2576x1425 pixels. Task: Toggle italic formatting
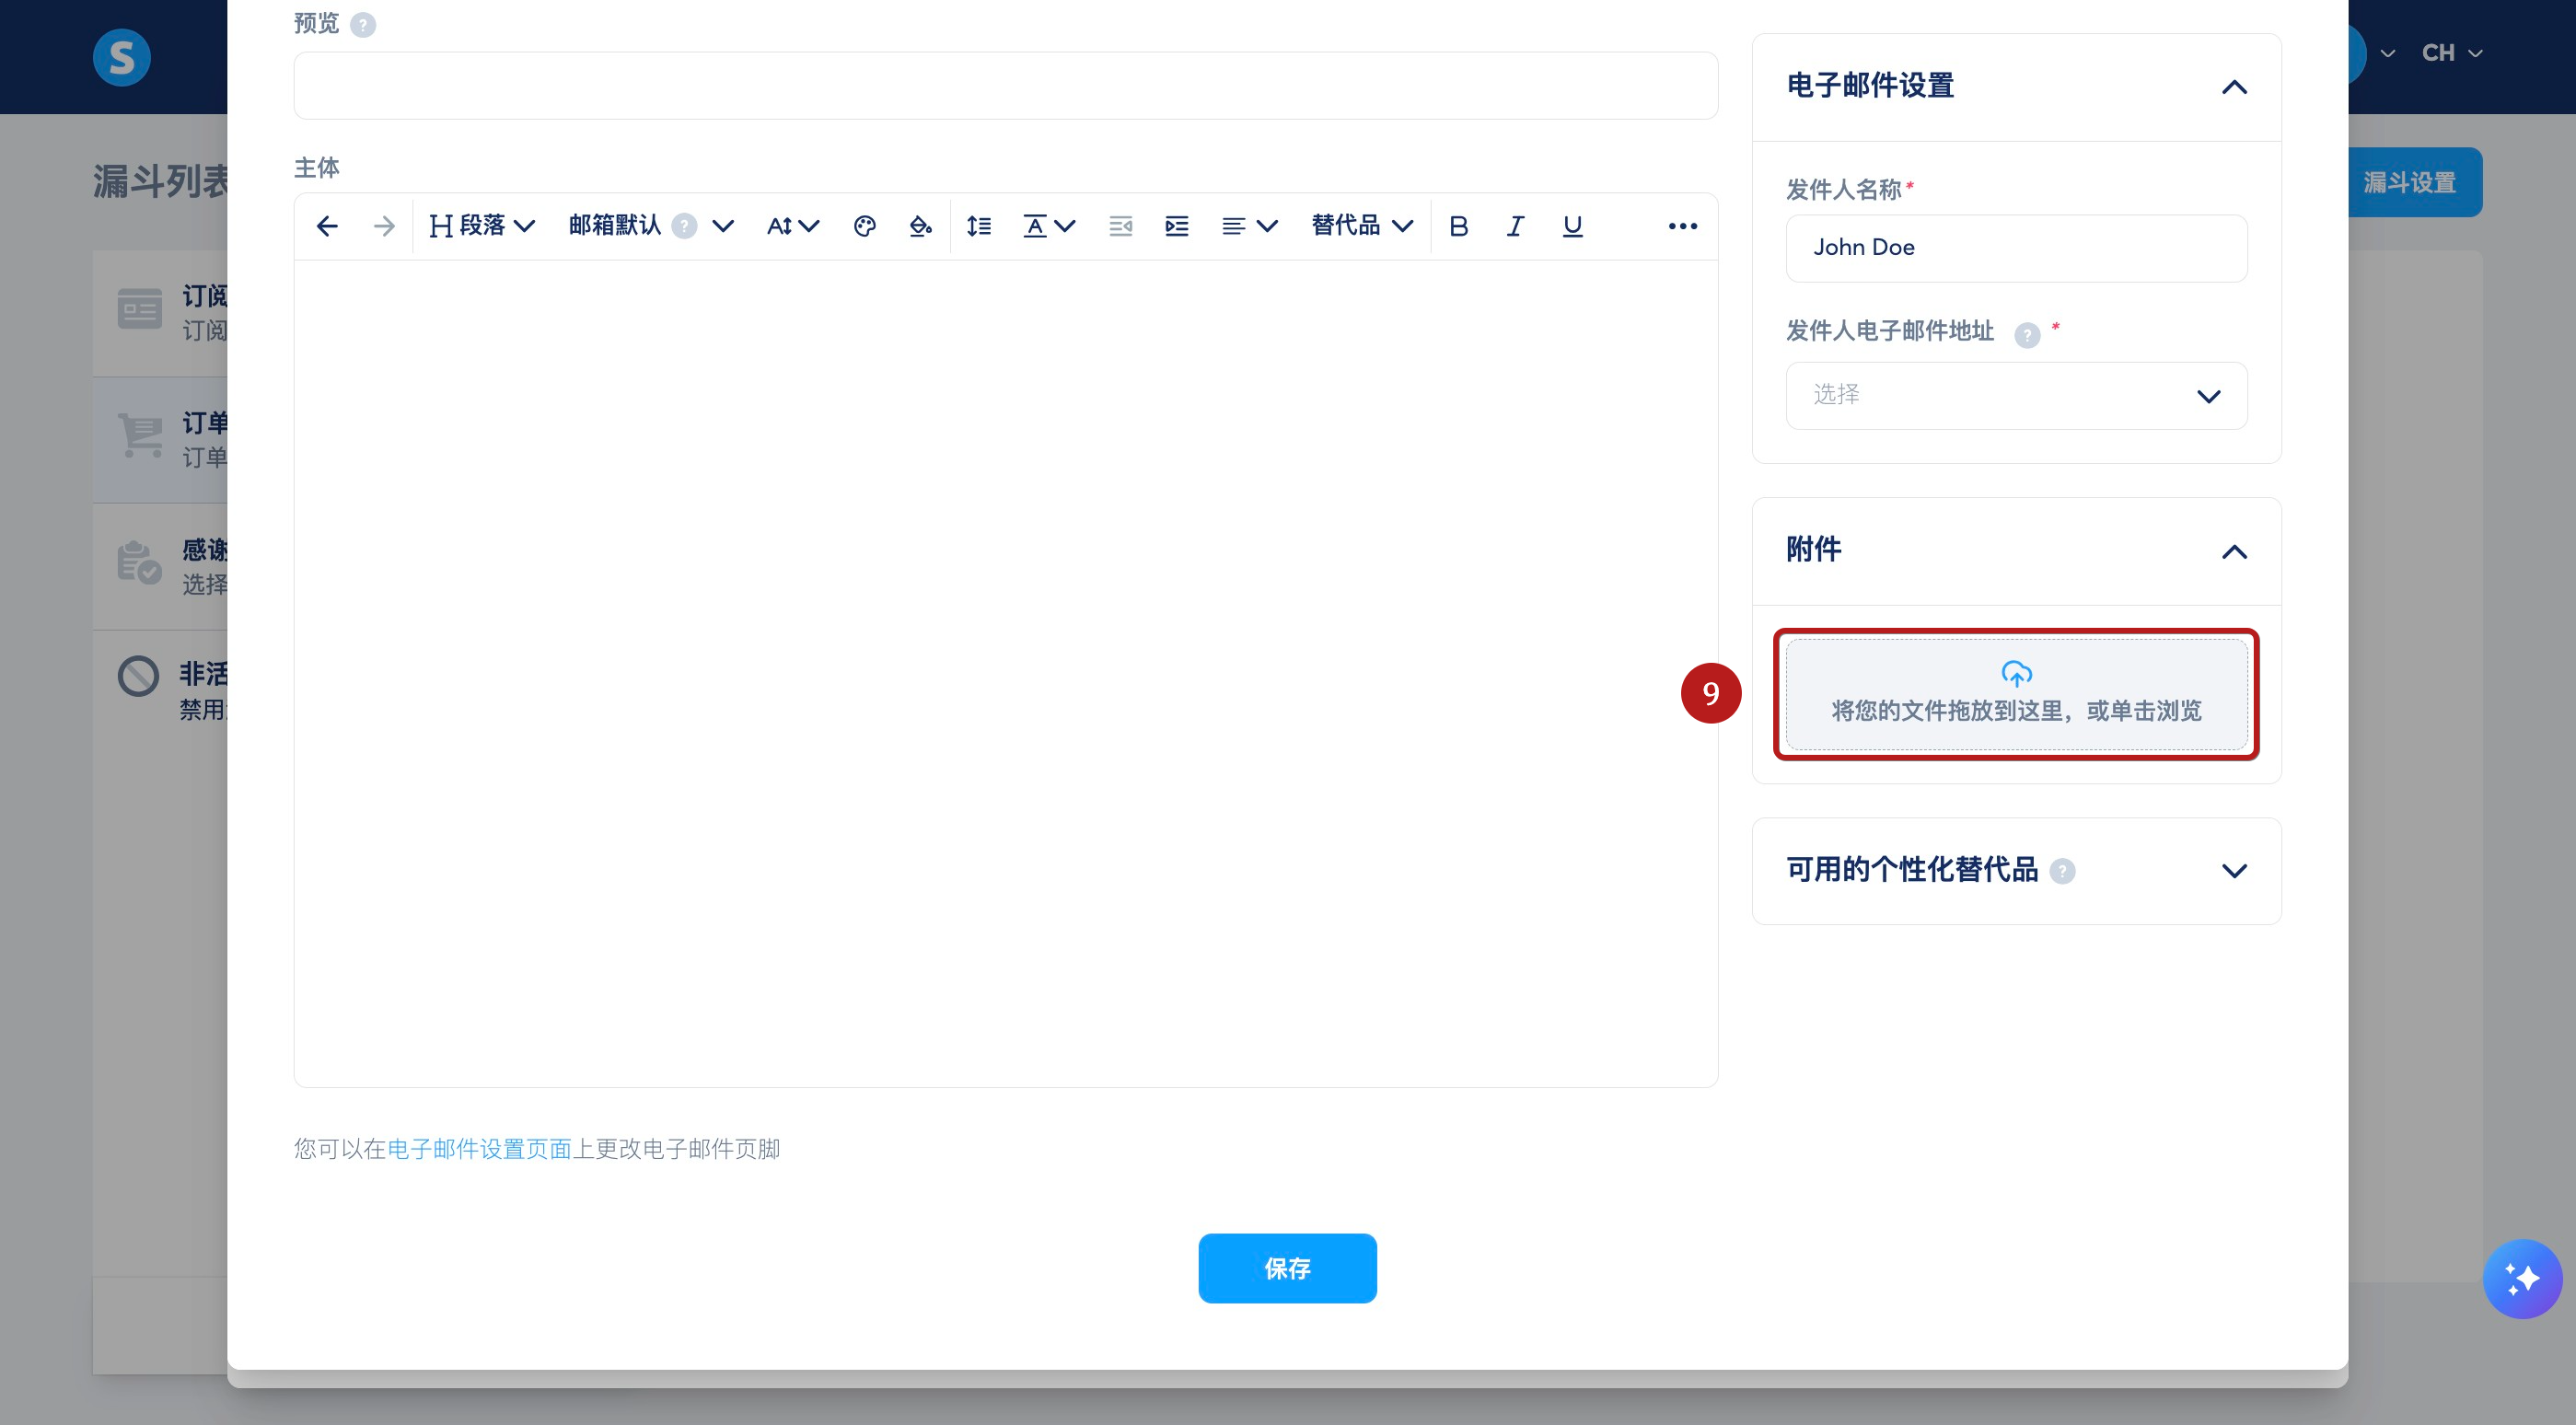click(1515, 226)
